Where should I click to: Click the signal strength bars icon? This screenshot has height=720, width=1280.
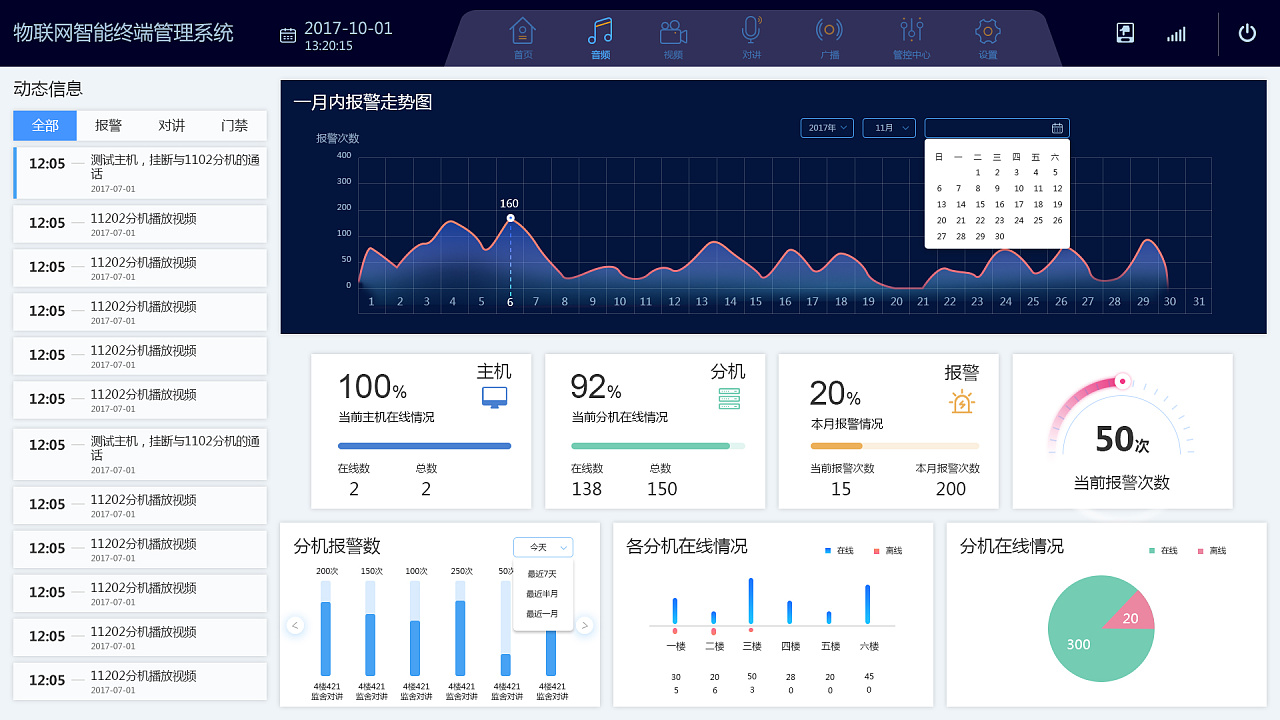coord(1176,33)
